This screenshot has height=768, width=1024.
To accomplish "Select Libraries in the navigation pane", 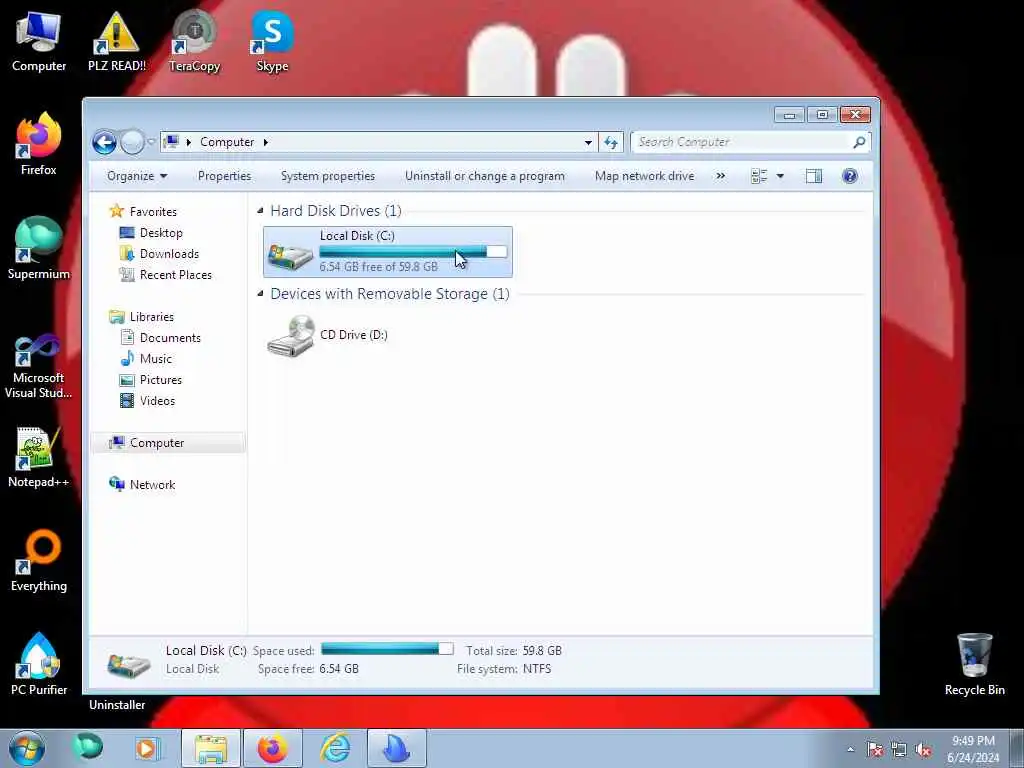I will tap(152, 317).
